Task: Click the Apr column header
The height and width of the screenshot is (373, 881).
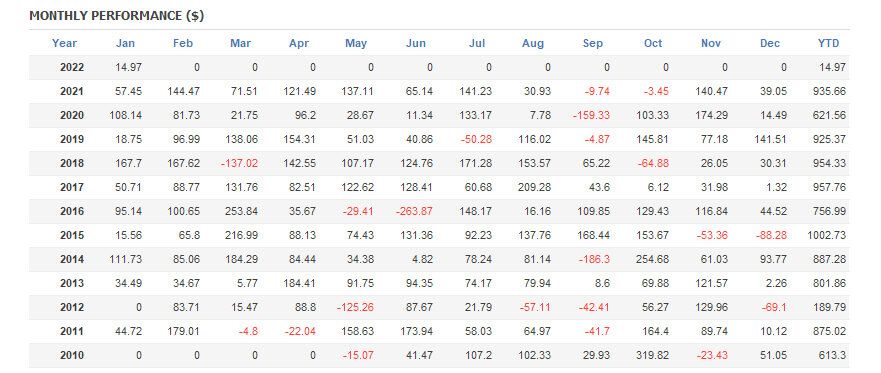Action: 299,43
